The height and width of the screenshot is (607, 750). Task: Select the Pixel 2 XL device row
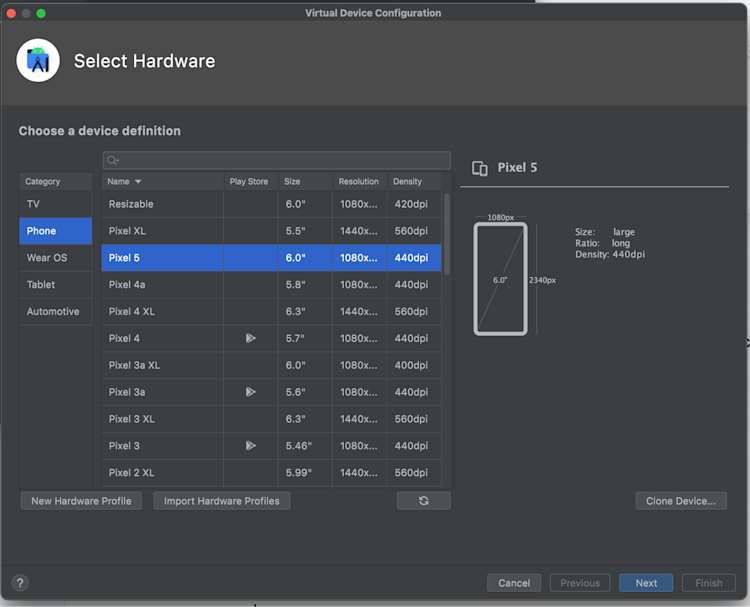click(271, 472)
